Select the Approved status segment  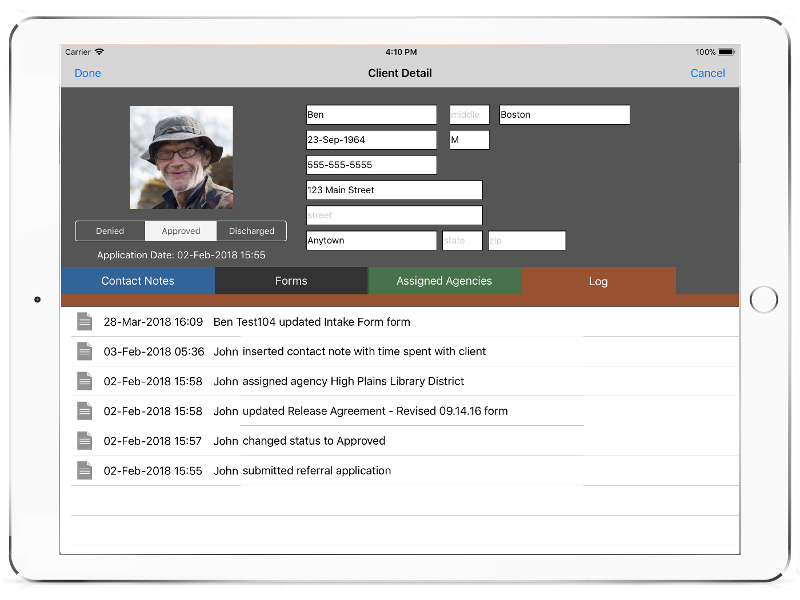coord(181,231)
